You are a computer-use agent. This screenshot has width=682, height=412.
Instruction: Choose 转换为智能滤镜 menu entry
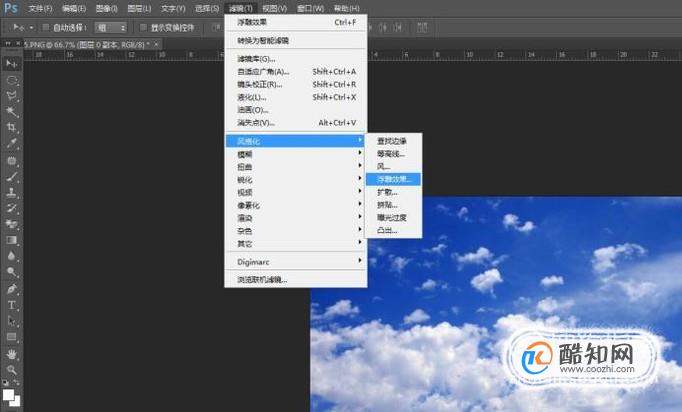296,40
